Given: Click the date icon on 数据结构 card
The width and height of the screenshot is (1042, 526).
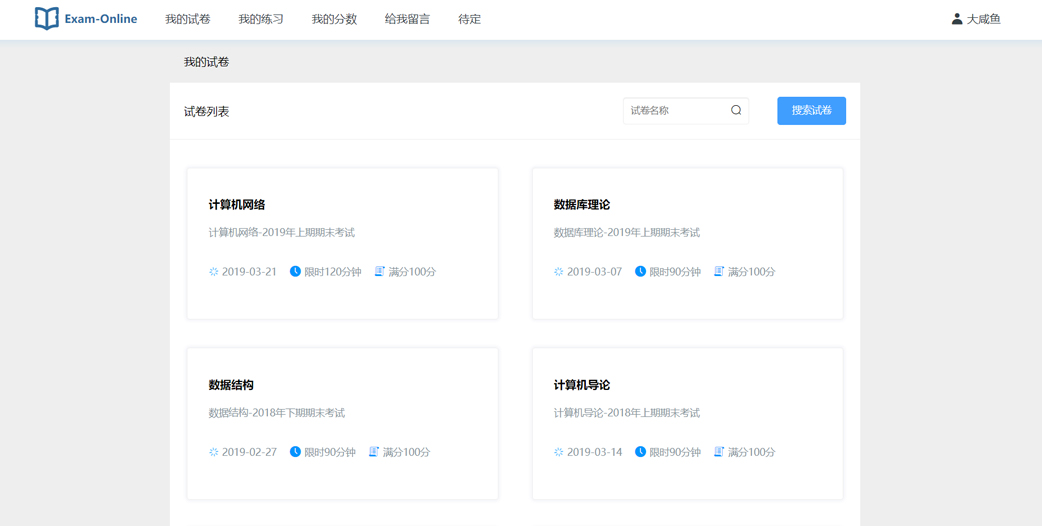Looking at the screenshot, I should pyautogui.click(x=214, y=452).
